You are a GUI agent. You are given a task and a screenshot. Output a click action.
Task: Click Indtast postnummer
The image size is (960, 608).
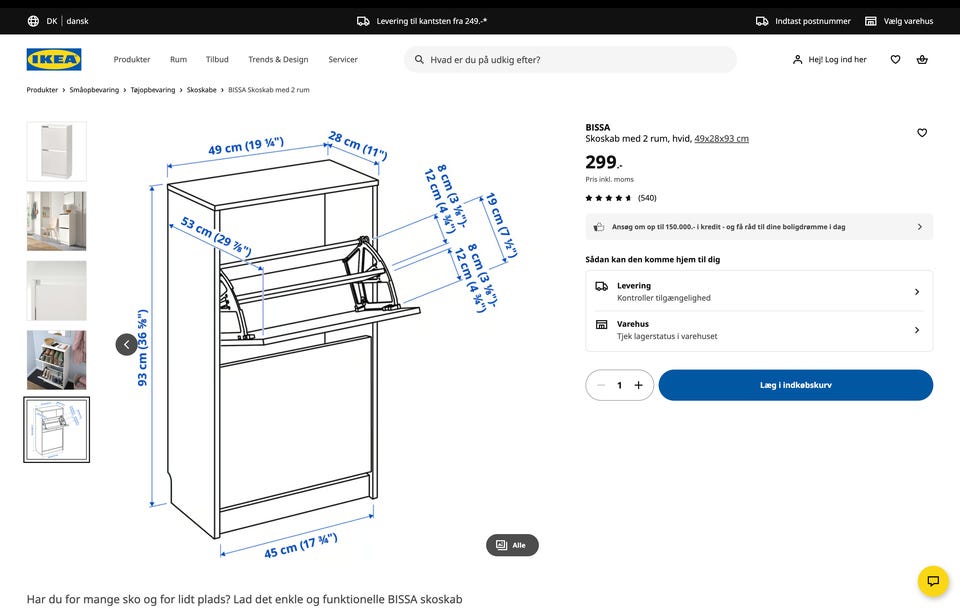(812, 21)
